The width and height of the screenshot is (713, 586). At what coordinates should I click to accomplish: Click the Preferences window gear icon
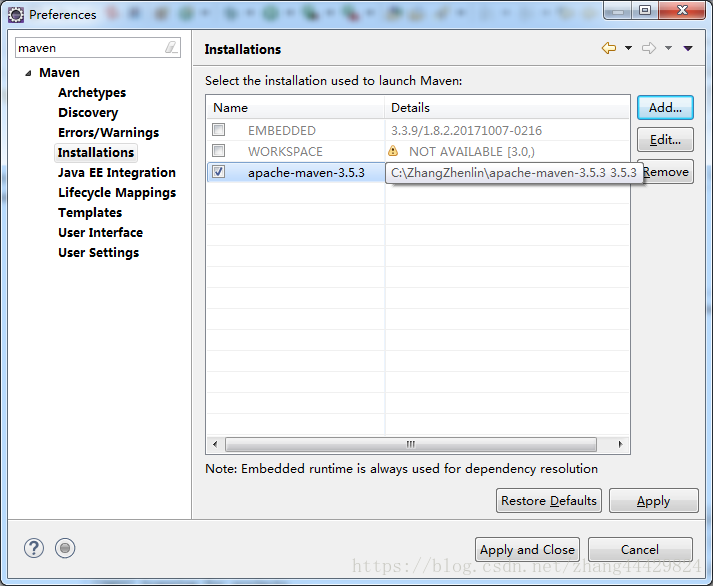point(16,15)
